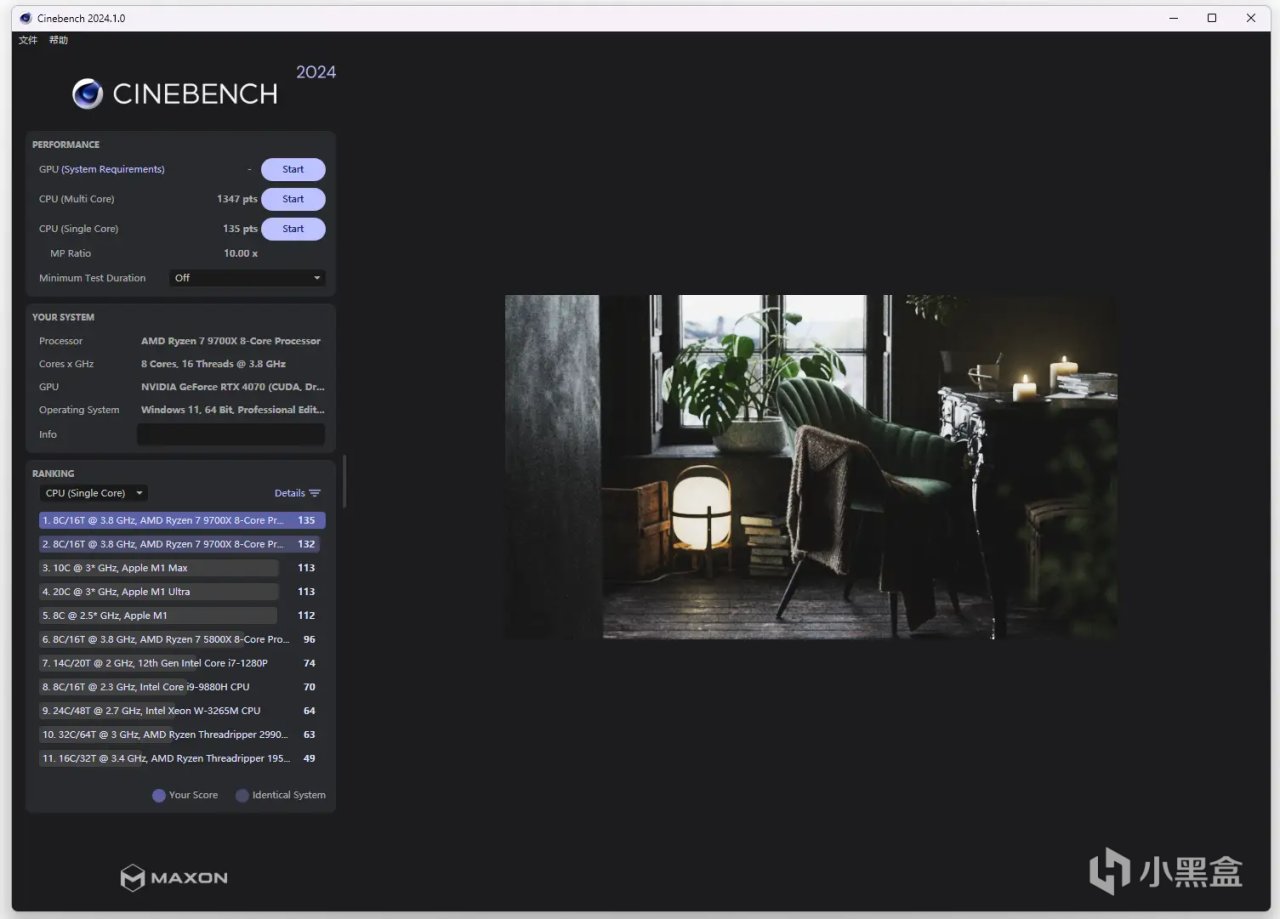Click the GPU System Requirements link
Image resolution: width=1280 pixels, height=919 pixels.
[113, 169]
